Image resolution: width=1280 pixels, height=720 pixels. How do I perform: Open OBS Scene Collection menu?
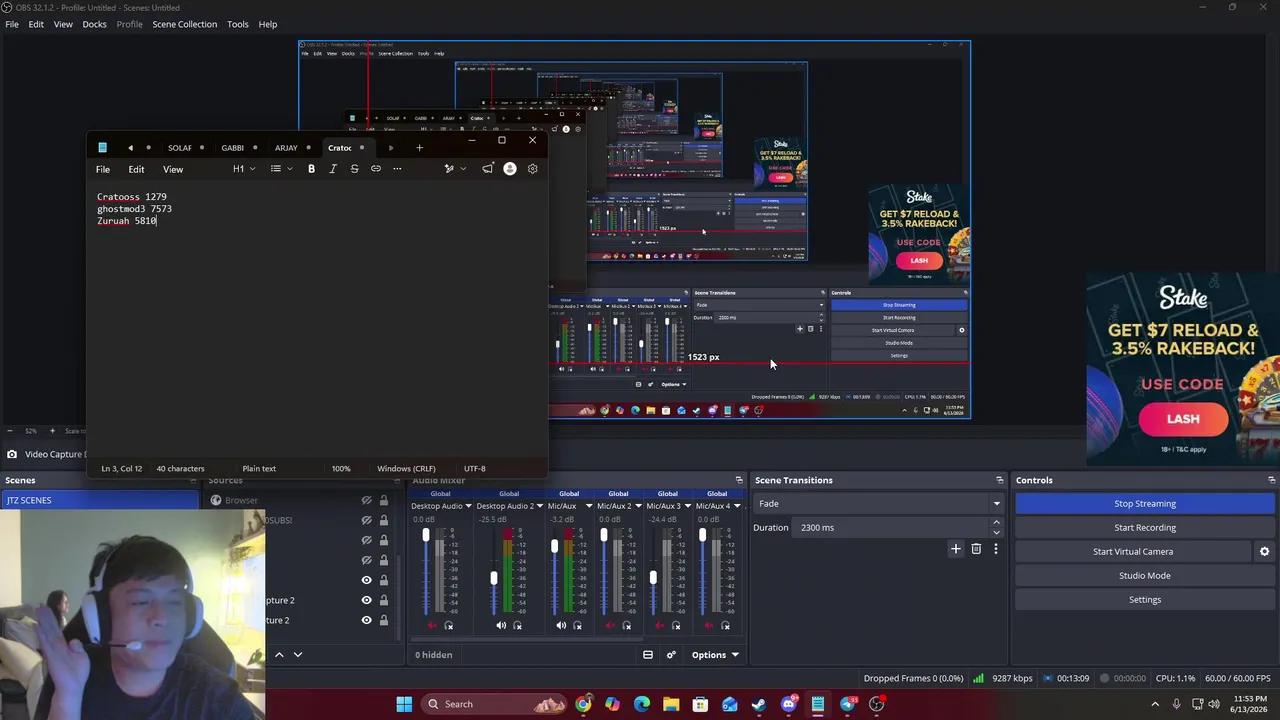pyautogui.click(x=184, y=24)
